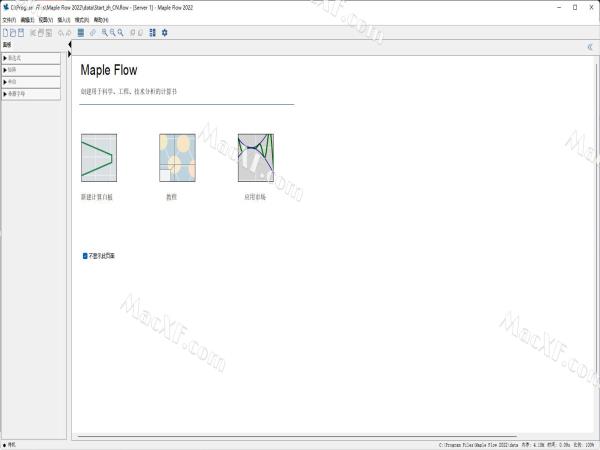Click the horizontal scrollbar at canvas bottom
600x450 pixels.
pos(297,436)
